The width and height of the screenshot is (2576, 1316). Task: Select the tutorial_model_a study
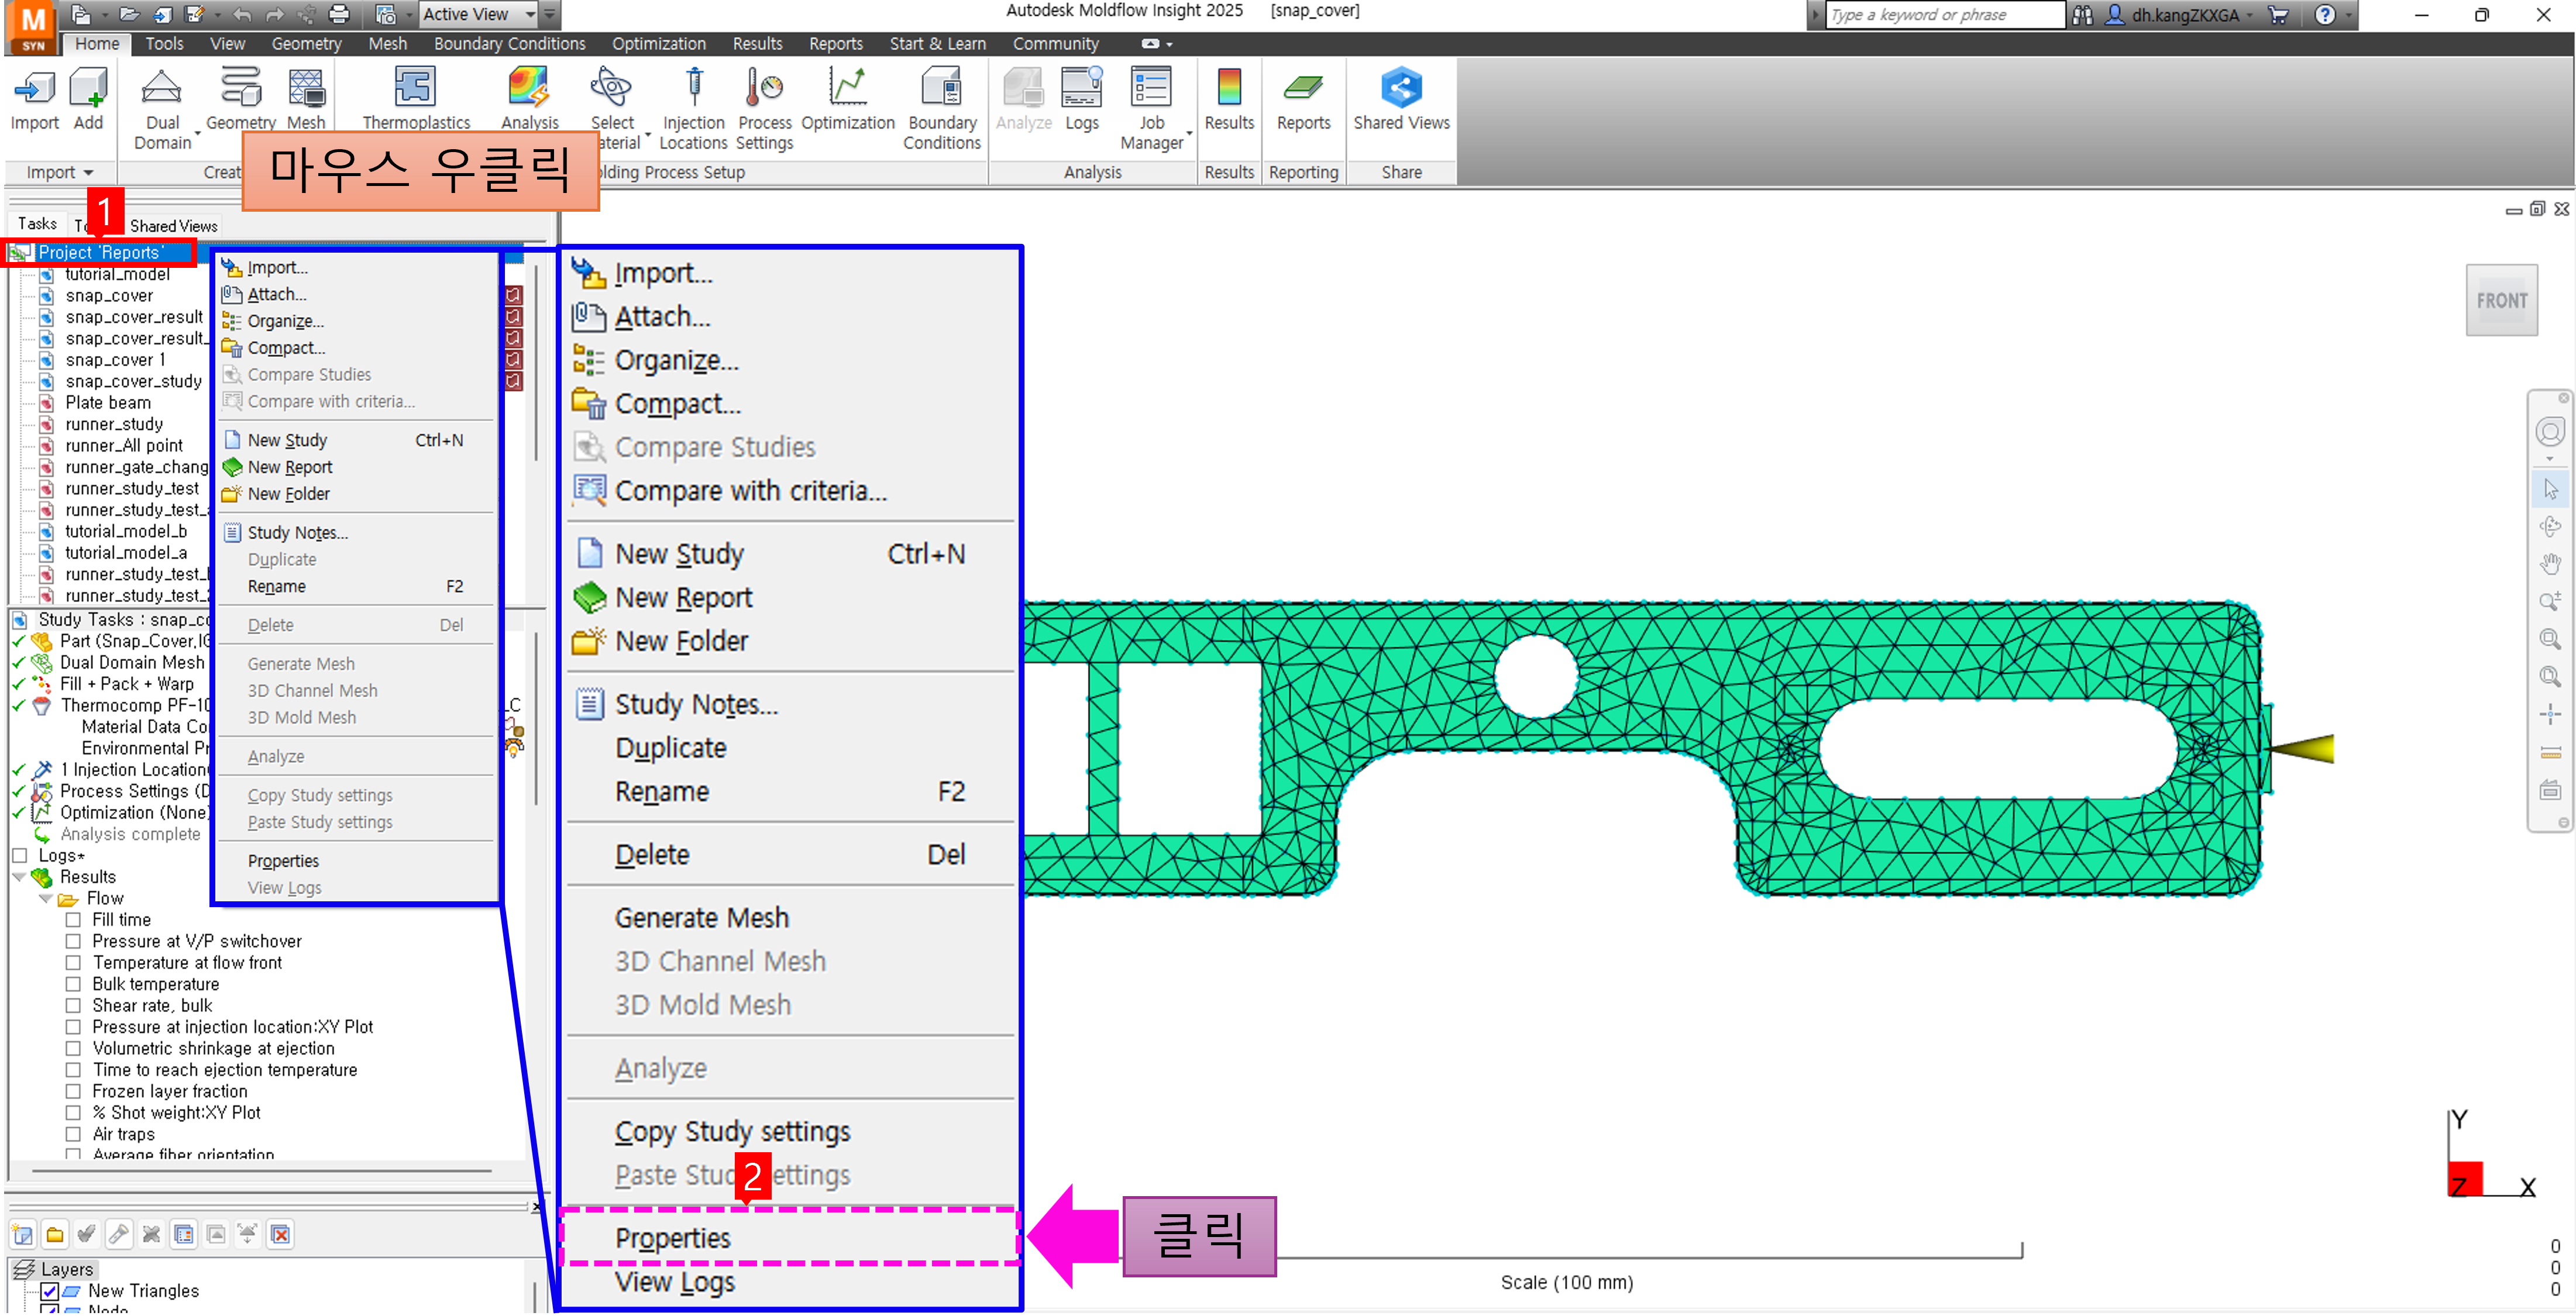[x=126, y=553]
